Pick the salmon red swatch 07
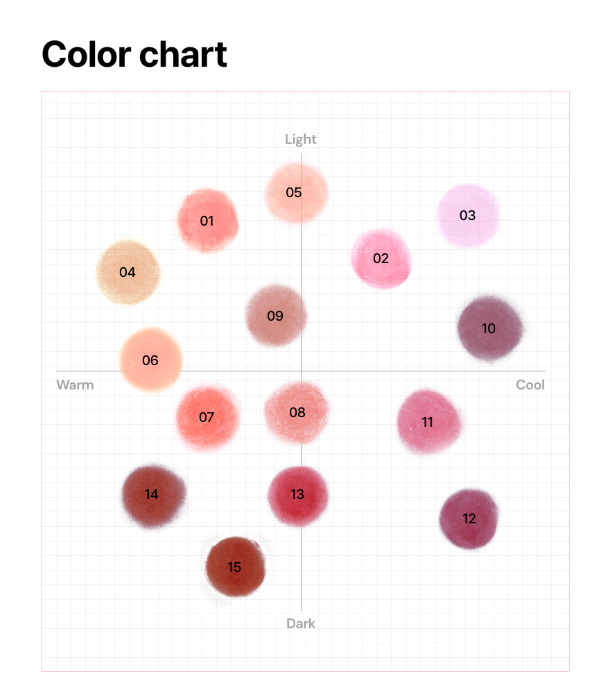The image size is (616, 695). 207,417
